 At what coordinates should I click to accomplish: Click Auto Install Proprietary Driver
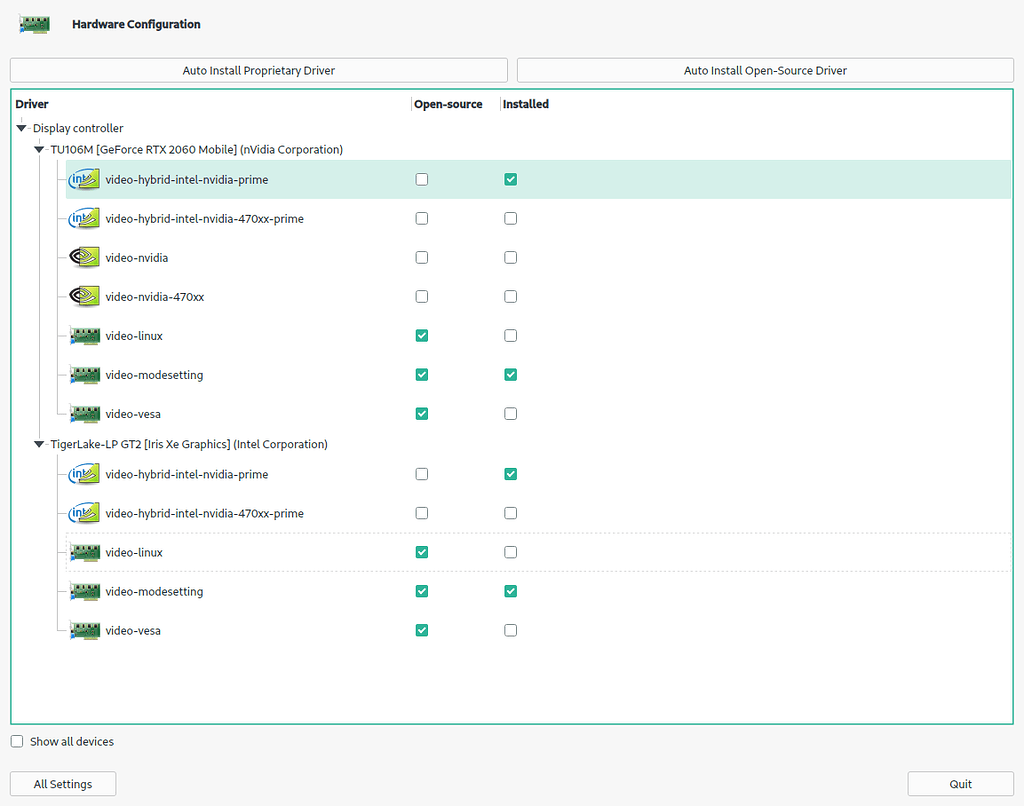click(x=258, y=70)
